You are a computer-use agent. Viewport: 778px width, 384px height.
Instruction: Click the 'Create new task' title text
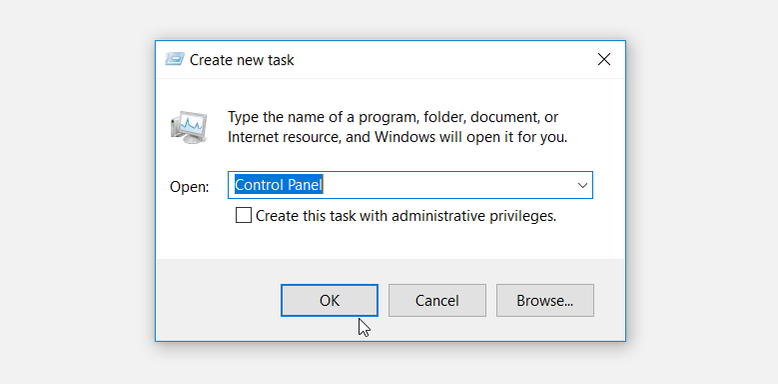point(242,60)
